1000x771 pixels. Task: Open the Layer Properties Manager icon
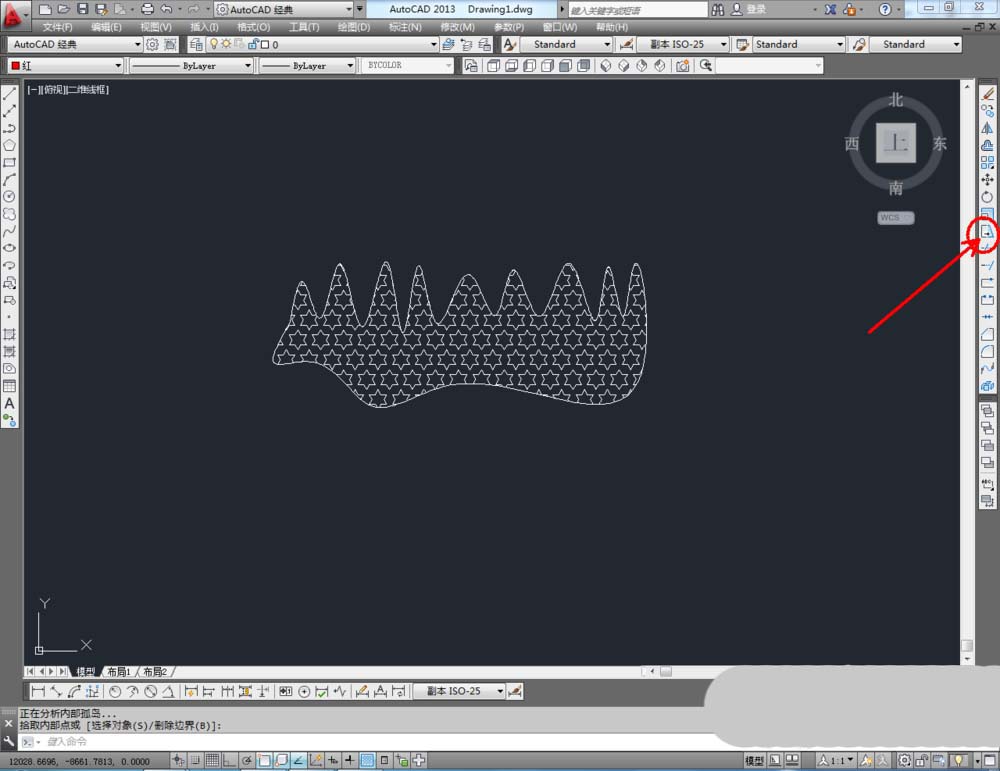click(x=196, y=44)
